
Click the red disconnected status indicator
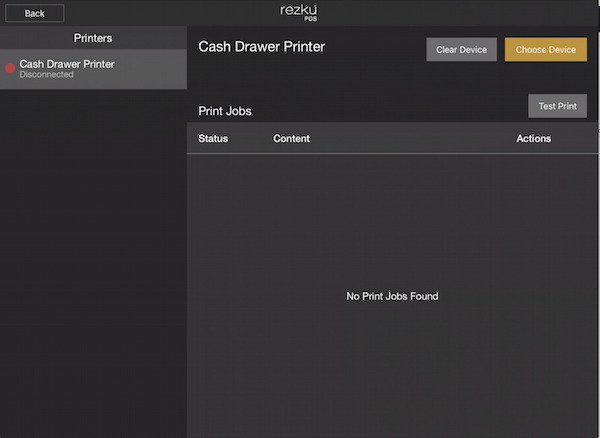click(x=10, y=68)
